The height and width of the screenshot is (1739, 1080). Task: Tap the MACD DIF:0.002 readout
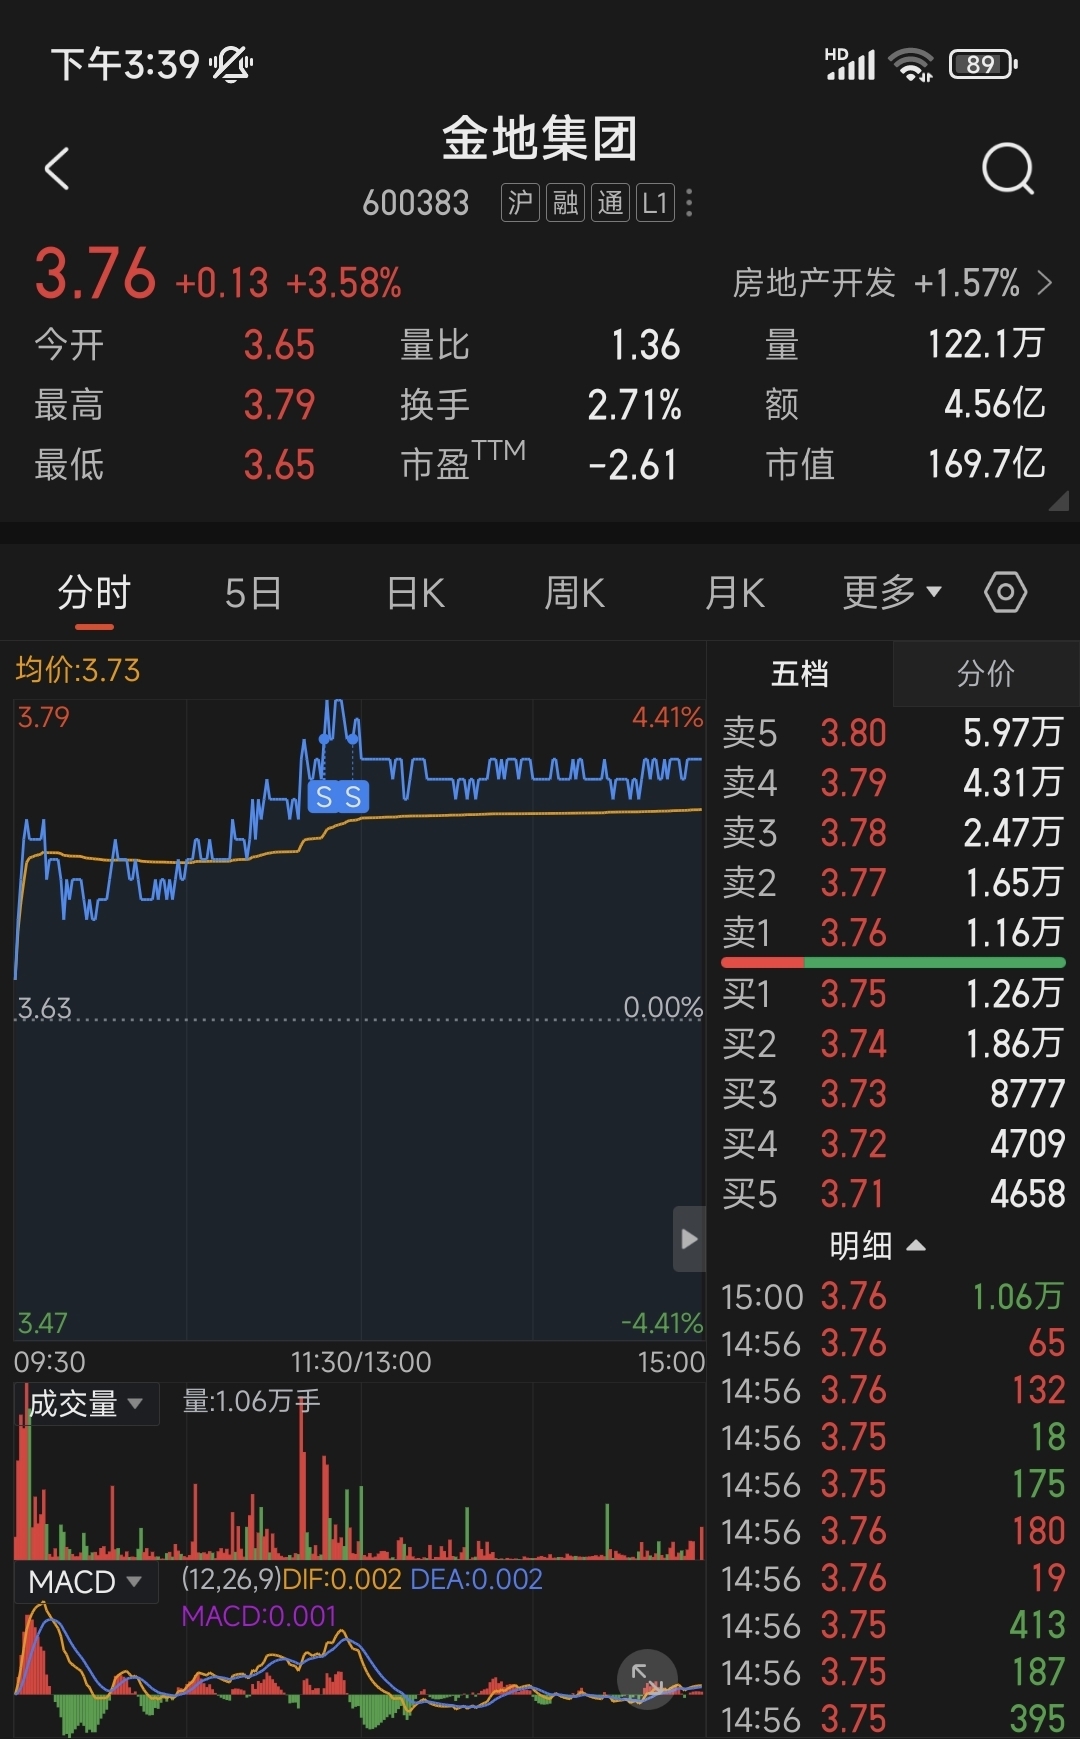pyautogui.click(x=342, y=1579)
